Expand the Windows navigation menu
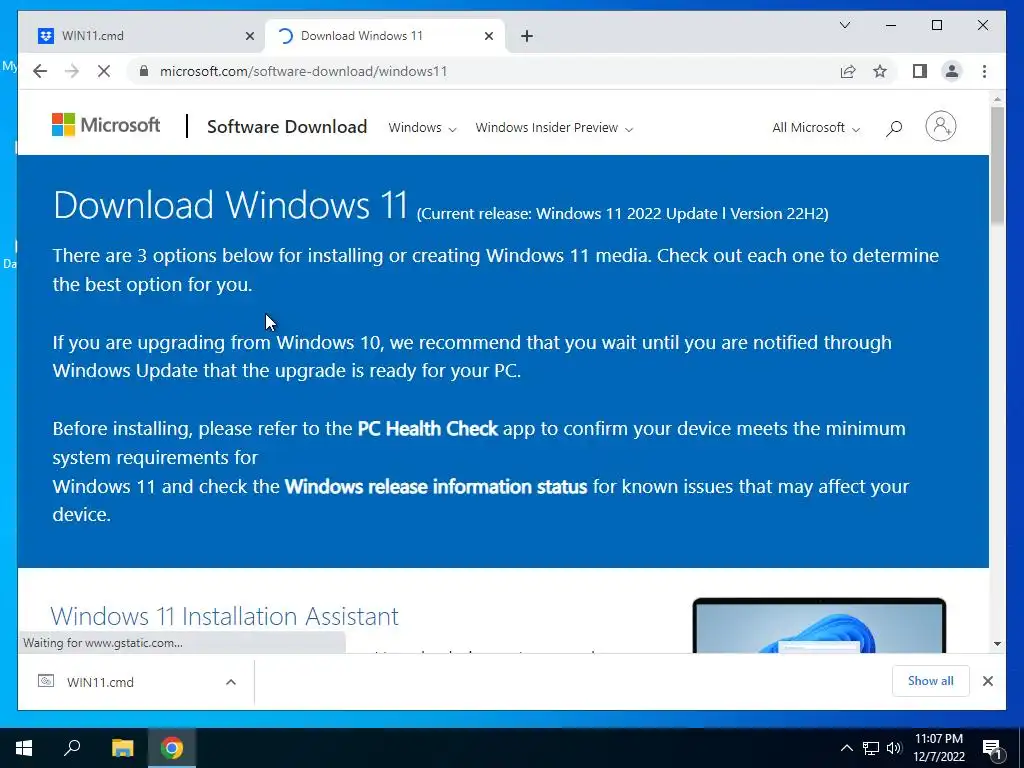Screen dimensions: 1024x768 pos(422,128)
